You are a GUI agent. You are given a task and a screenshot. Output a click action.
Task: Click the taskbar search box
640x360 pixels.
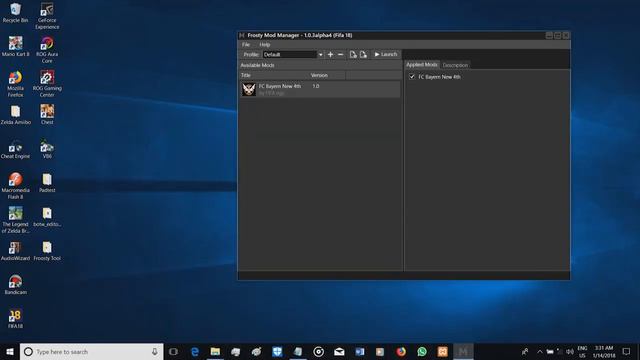91,351
